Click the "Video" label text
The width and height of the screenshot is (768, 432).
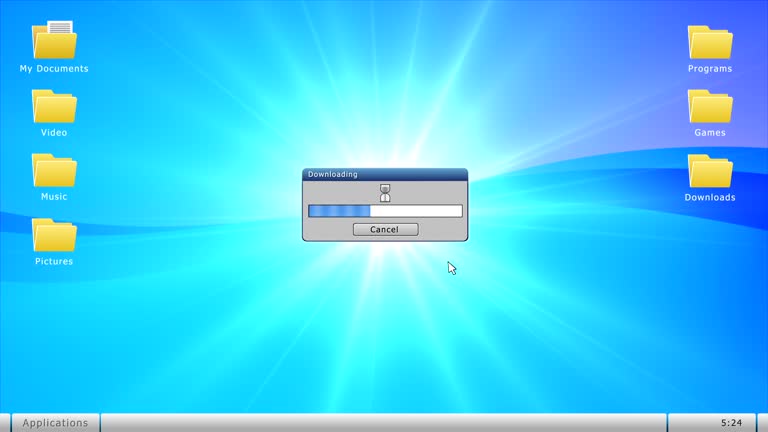coord(54,133)
